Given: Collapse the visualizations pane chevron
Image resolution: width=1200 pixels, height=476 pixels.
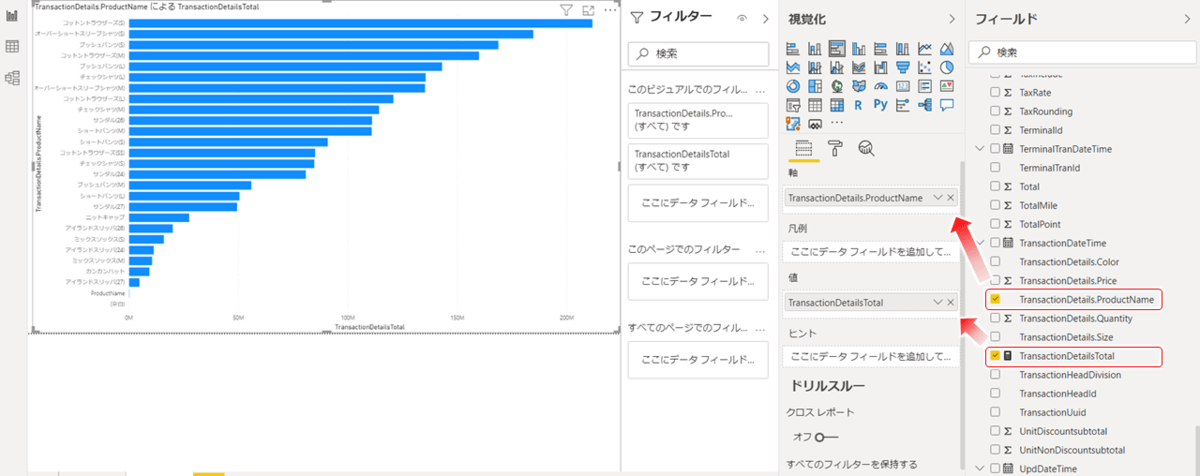Looking at the screenshot, I should (x=951, y=18).
